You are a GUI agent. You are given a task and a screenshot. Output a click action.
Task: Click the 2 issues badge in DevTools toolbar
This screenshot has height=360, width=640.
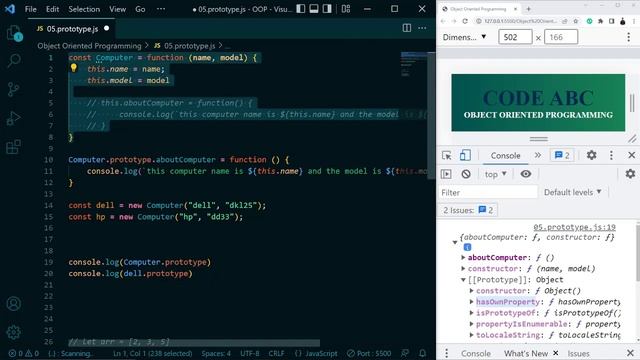[562, 156]
